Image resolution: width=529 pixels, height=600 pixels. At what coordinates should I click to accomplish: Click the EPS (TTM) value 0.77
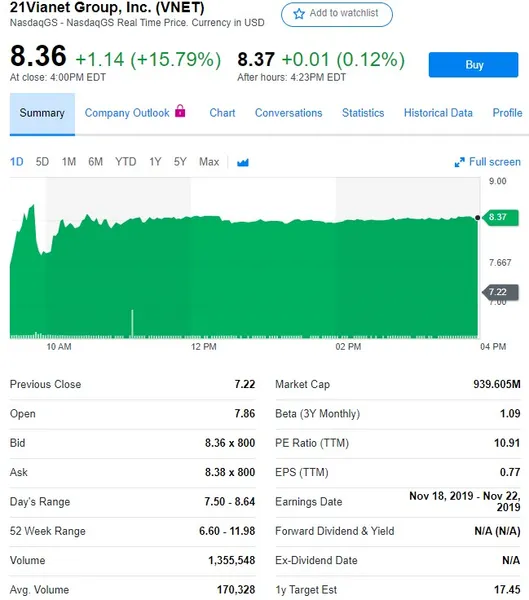510,472
